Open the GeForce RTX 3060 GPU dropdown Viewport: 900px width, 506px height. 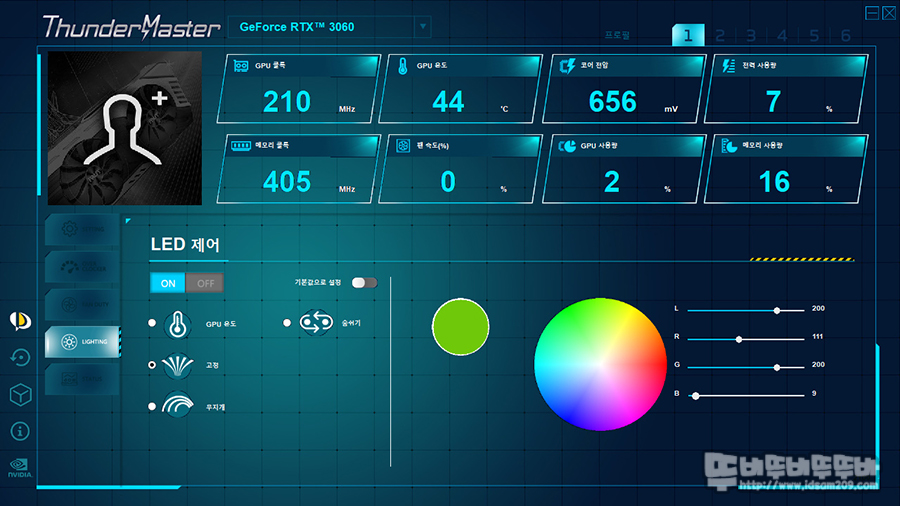(x=329, y=27)
